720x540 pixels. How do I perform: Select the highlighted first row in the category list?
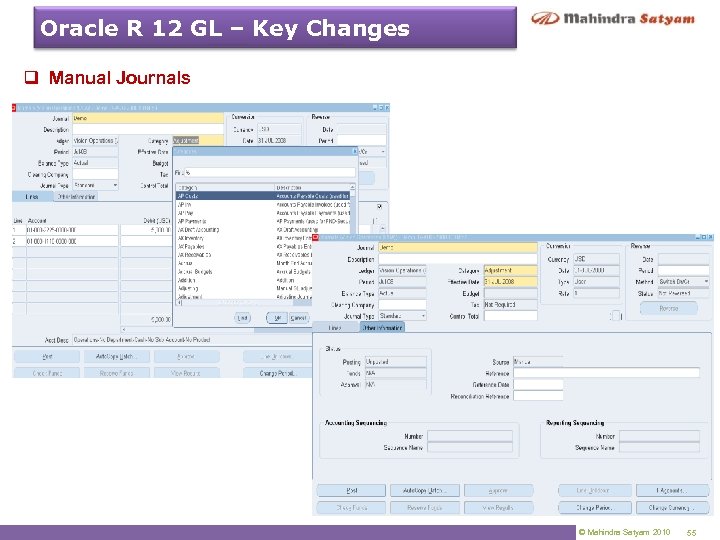pyautogui.click(x=263, y=196)
